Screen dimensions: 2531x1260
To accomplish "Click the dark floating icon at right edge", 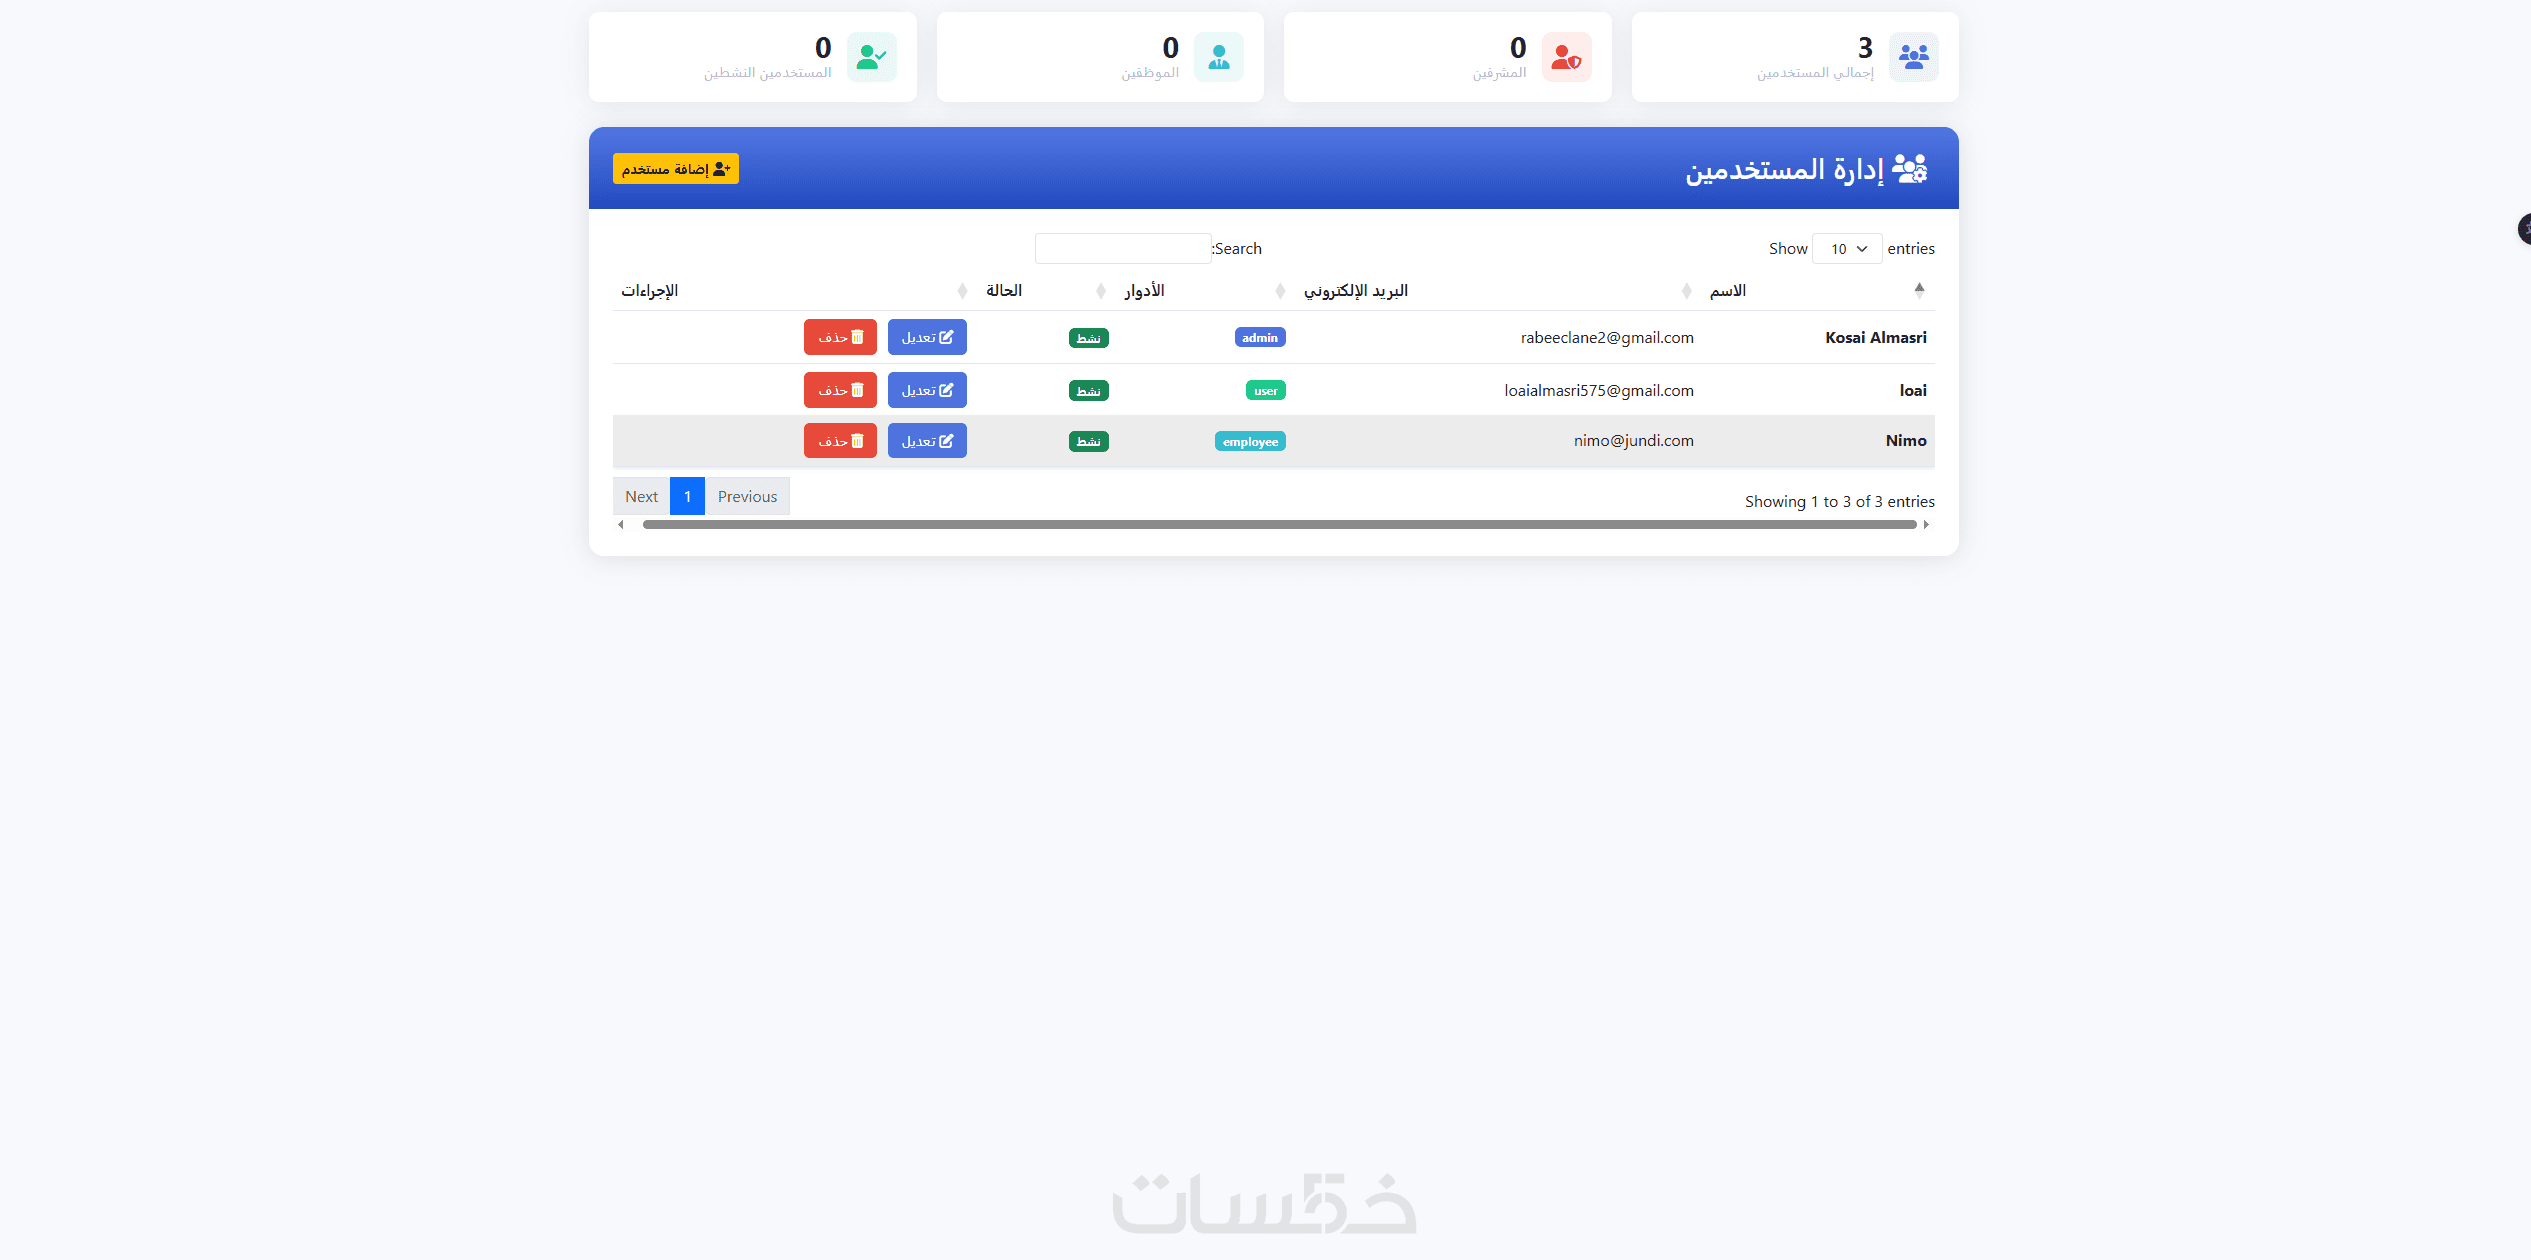I will click(2523, 229).
